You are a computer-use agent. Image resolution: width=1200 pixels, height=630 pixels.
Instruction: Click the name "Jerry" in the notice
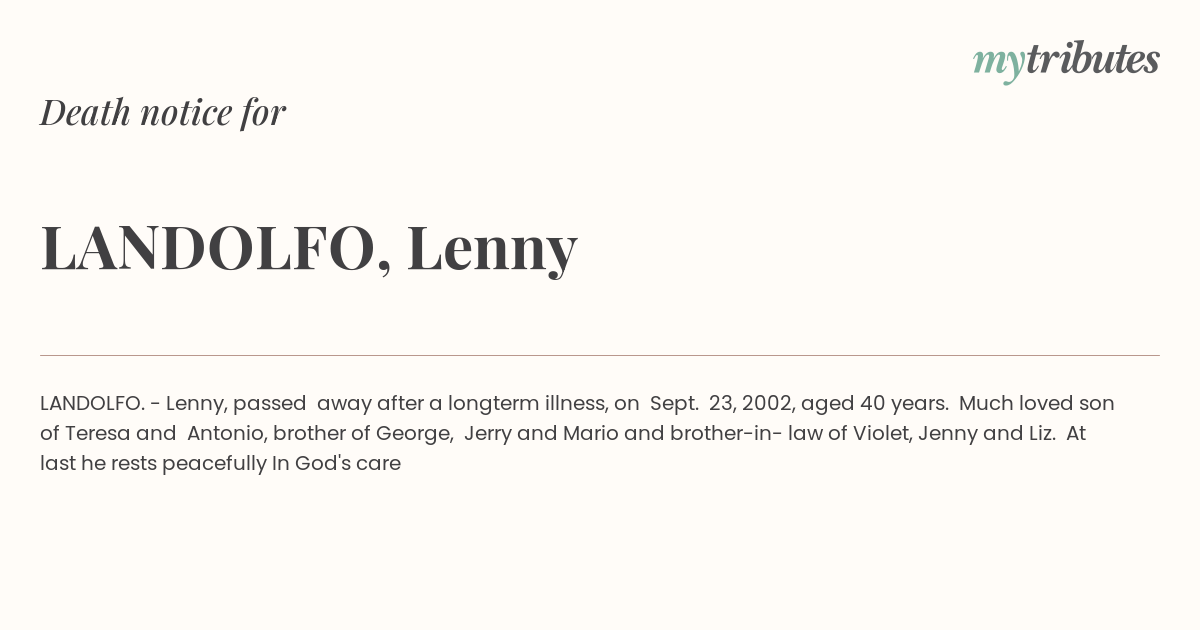488,433
